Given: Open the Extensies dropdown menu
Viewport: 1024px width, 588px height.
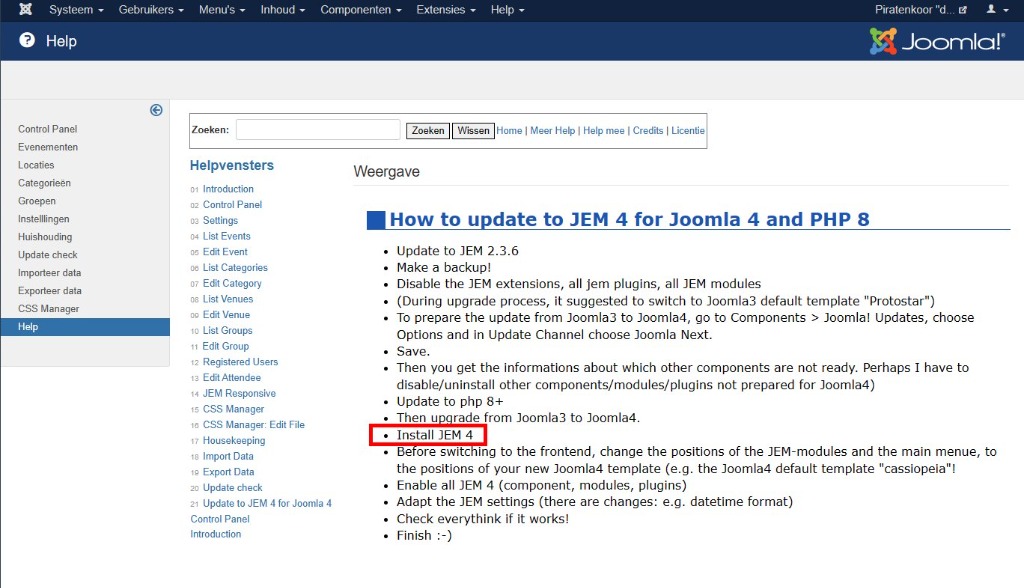Looking at the screenshot, I should click(x=446, y=10).
